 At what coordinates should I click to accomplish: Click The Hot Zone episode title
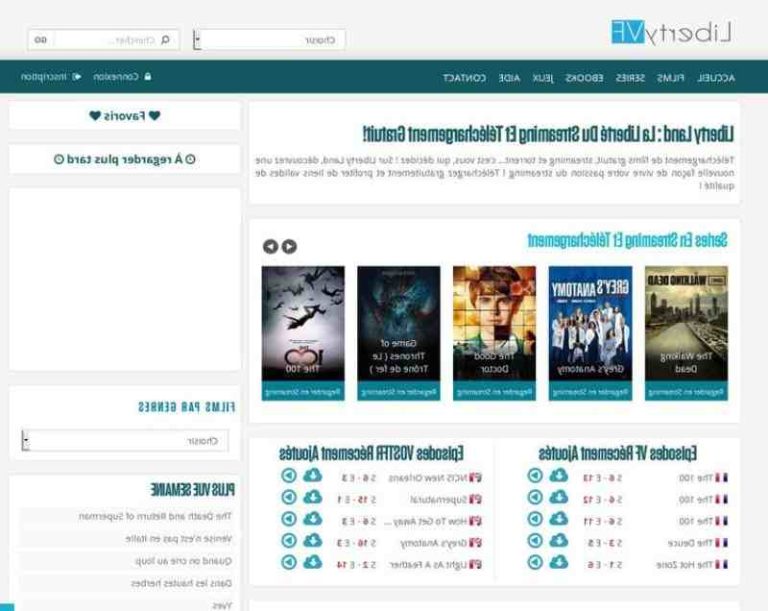[x=685, y=565]
